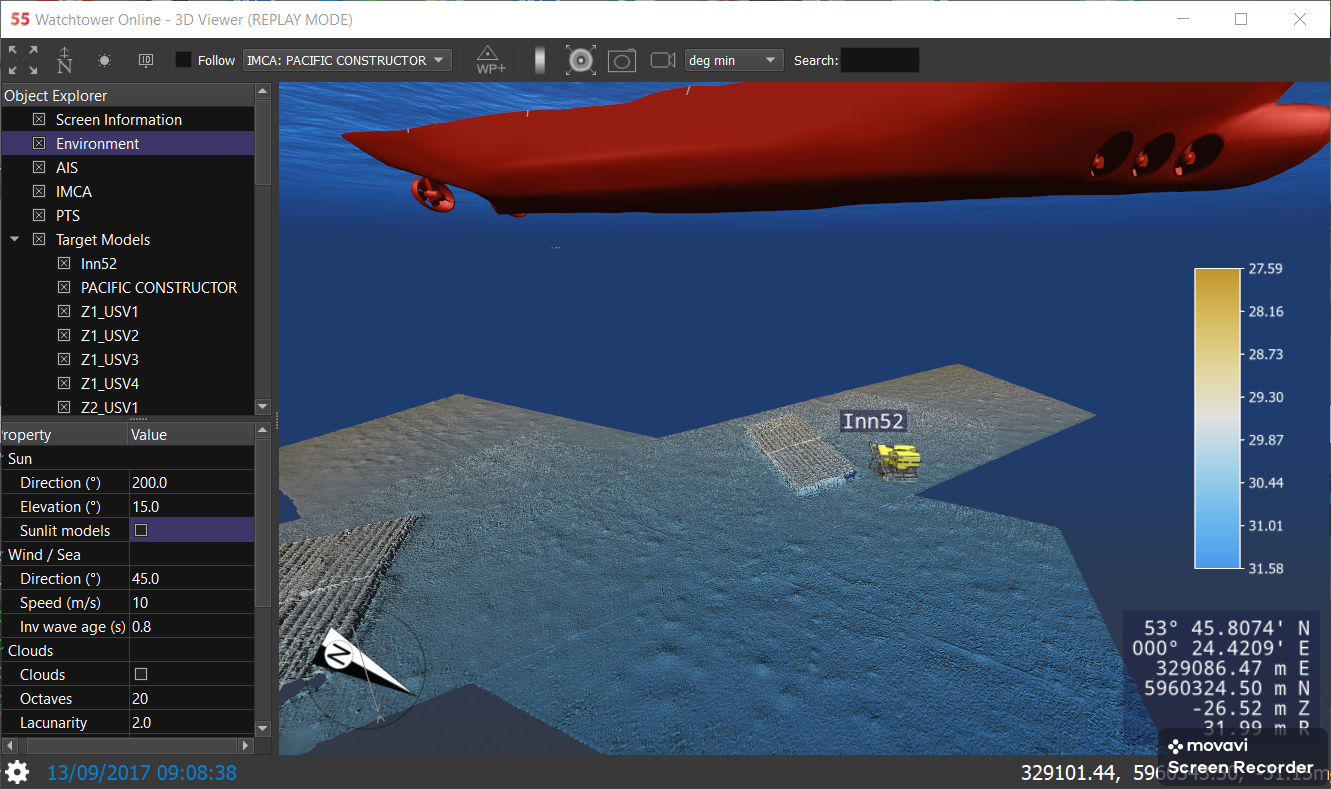Select Z1_USV3 in the tree
This screenshot has width=1331, height=789.
click(110, 359)
